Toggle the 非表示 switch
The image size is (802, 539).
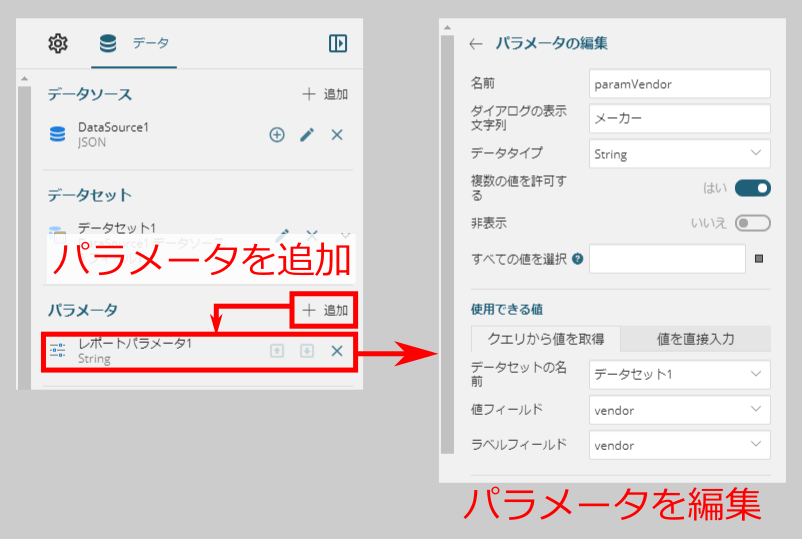[752, 223]
